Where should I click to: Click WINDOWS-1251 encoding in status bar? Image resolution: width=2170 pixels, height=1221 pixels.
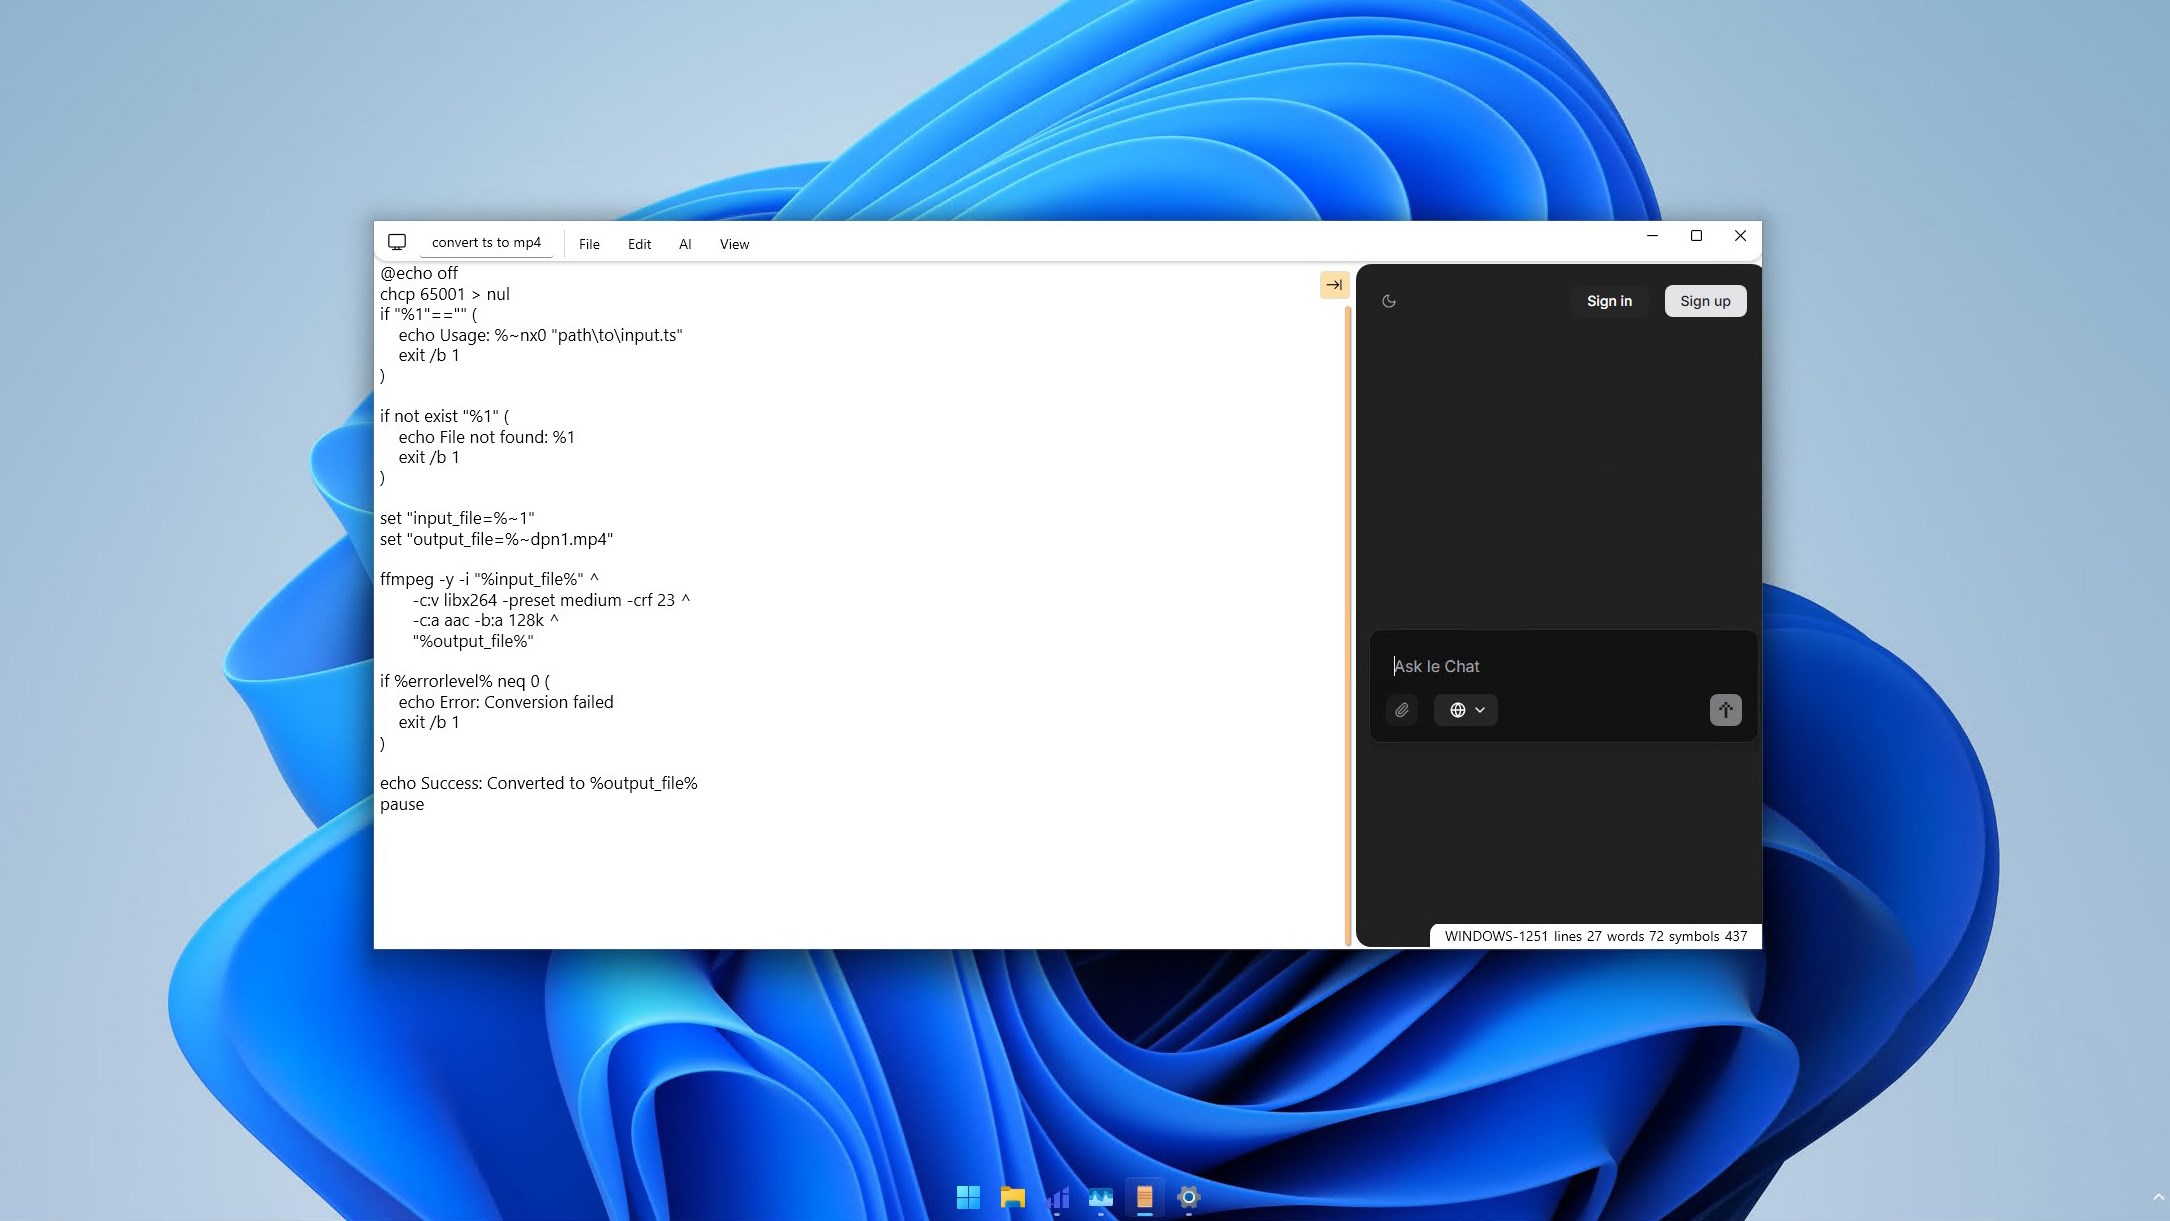1495,936
